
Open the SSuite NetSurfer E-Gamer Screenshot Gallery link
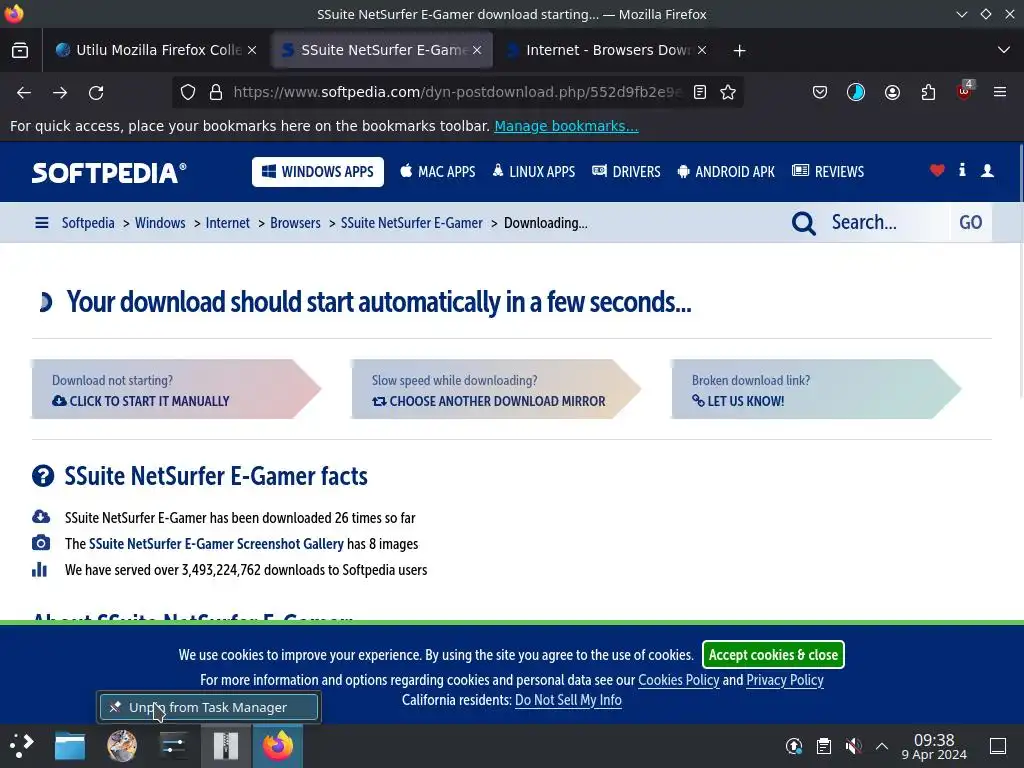click(216, 544)
